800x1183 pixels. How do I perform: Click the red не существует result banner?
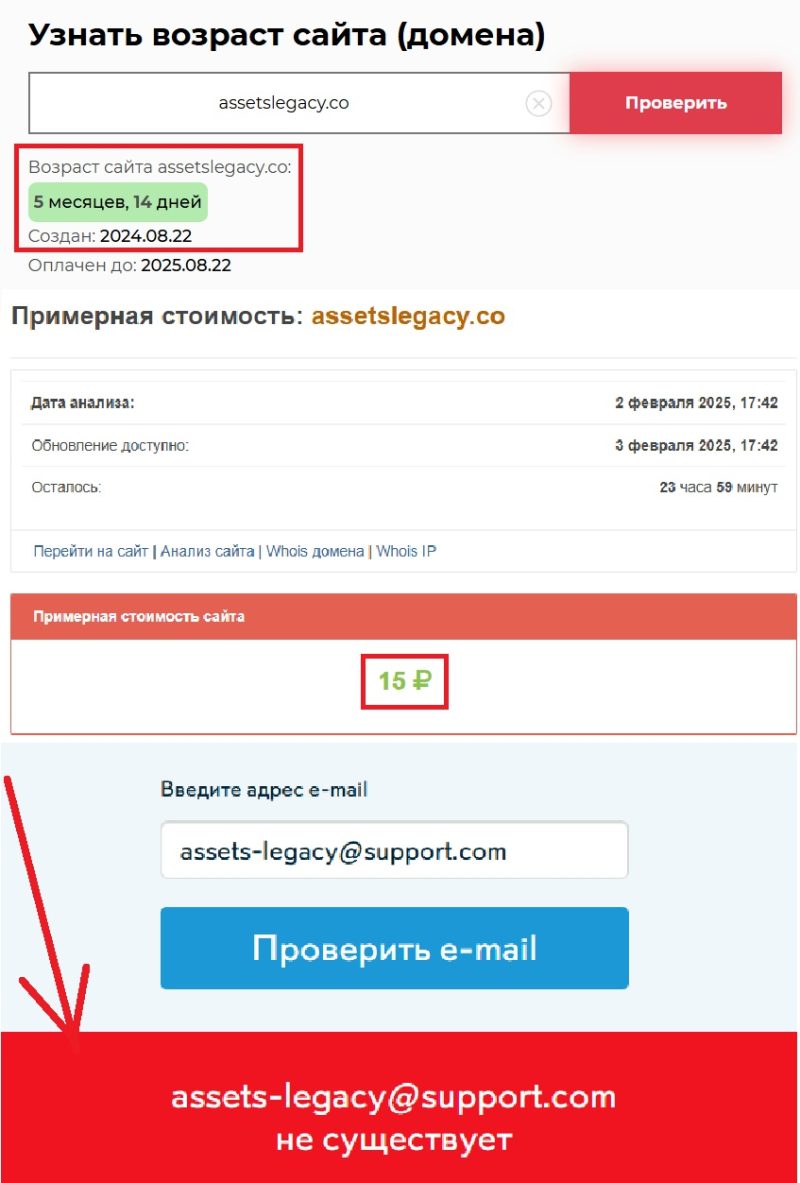pos(400,1108)
